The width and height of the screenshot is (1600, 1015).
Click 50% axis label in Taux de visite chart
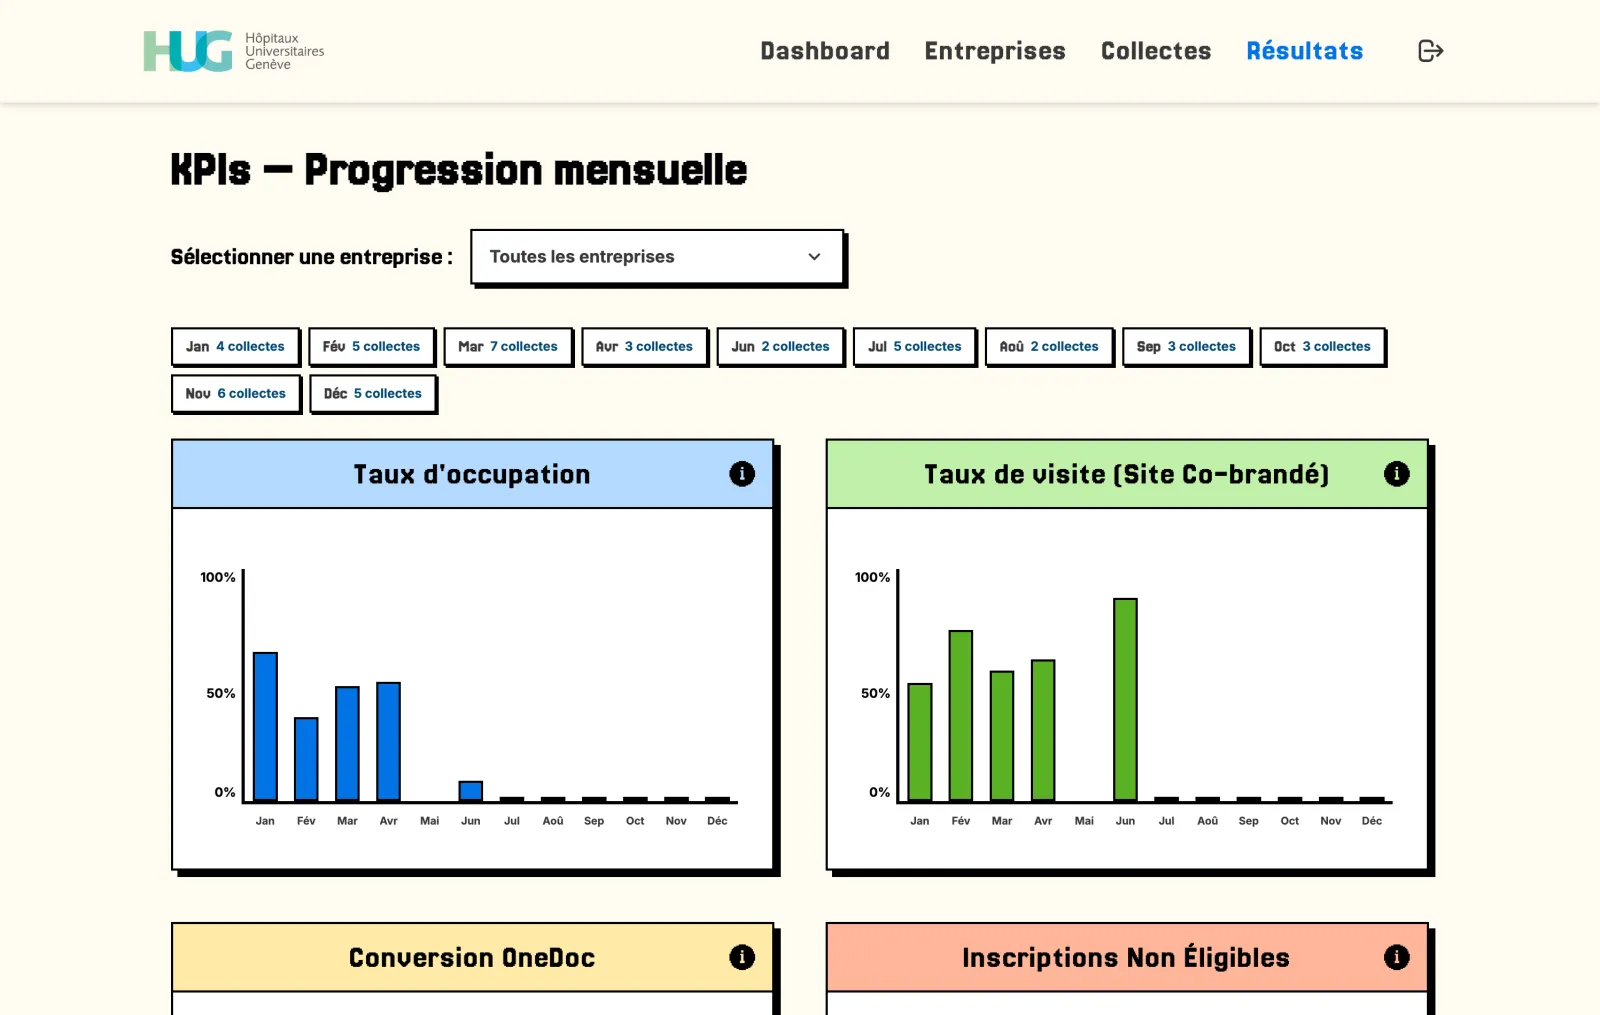875,693
